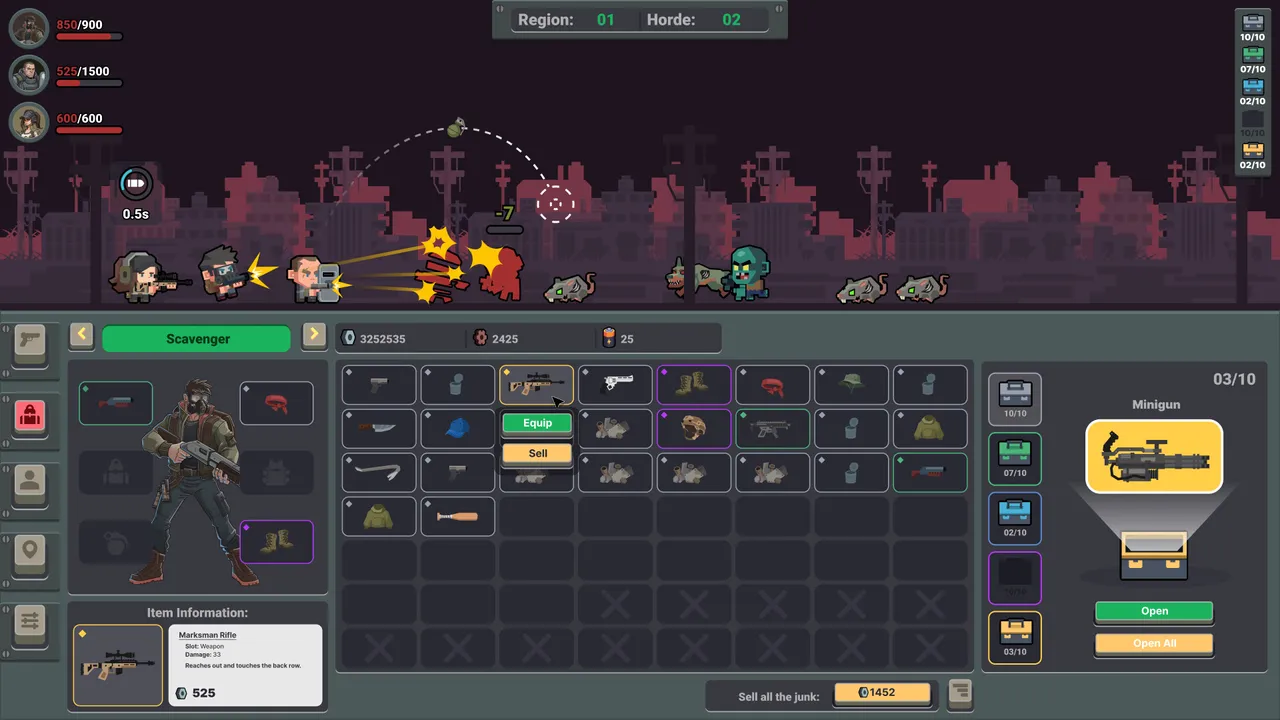Select the green-bordered submachine gun item
1280x720 pixels.
coord(773,429)
